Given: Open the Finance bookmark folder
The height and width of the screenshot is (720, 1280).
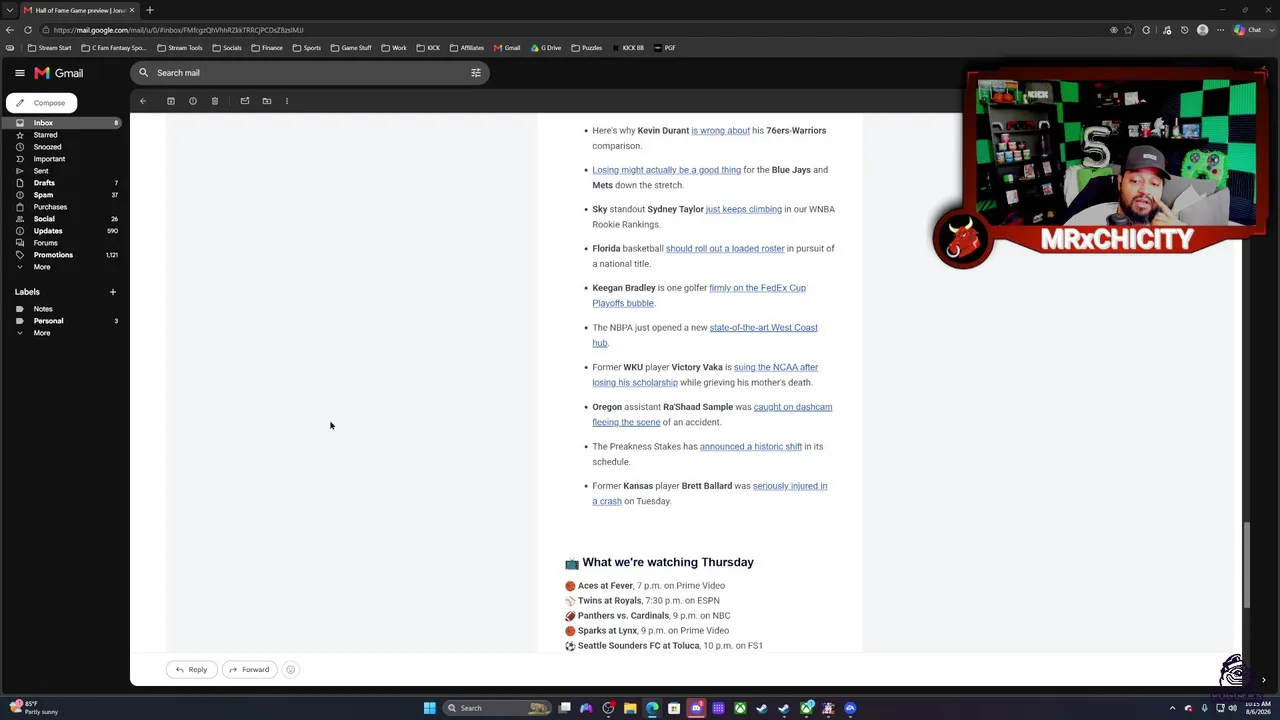Looking at the screenshot, I should (x=266, y=48).
